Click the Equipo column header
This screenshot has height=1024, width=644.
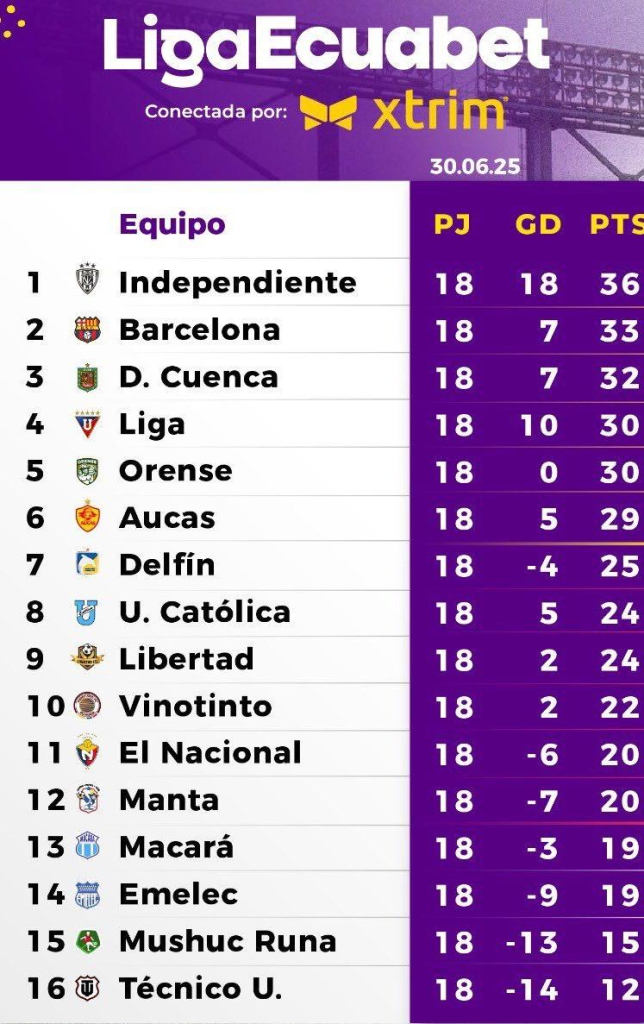172,225
